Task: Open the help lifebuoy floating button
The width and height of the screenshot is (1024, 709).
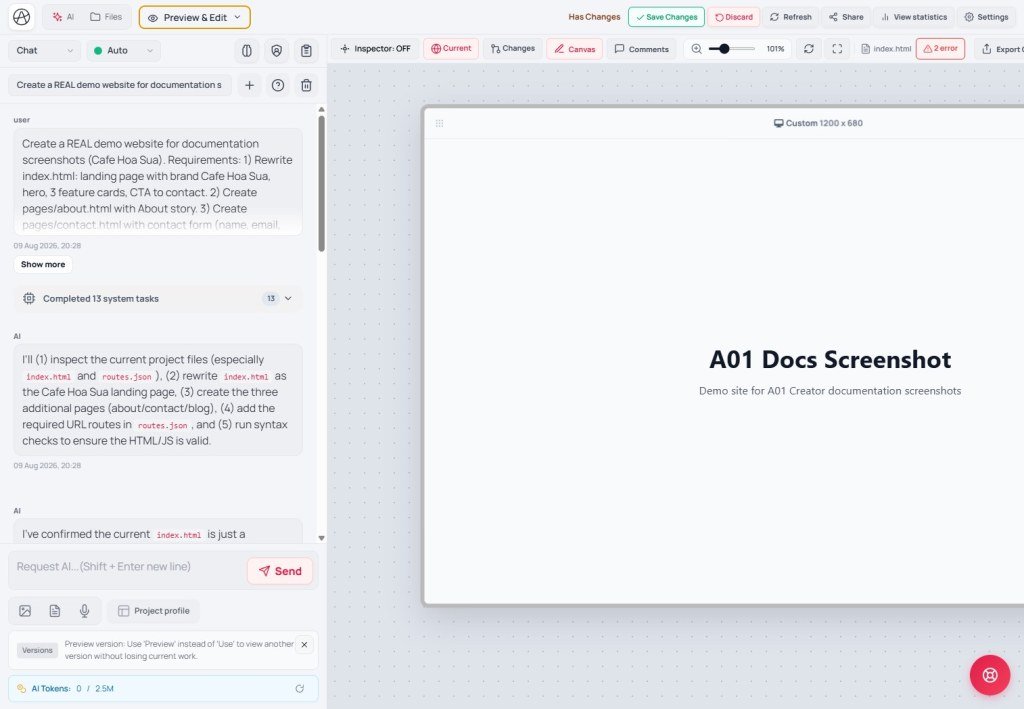Action: (x=990, y=675)
